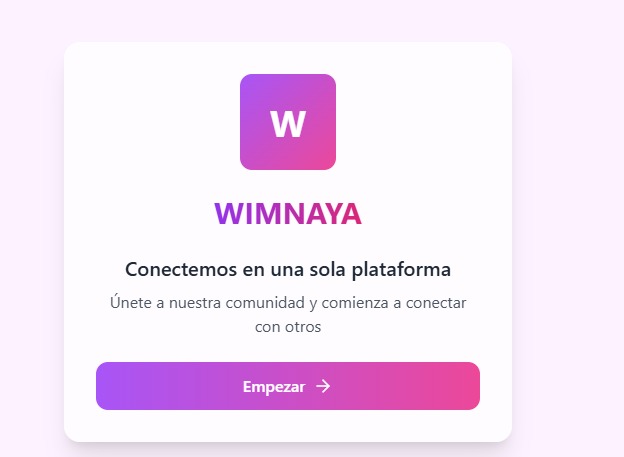Click the word 'plataforma' in the heading
The image size is (624, 457).
pos(401,270)
